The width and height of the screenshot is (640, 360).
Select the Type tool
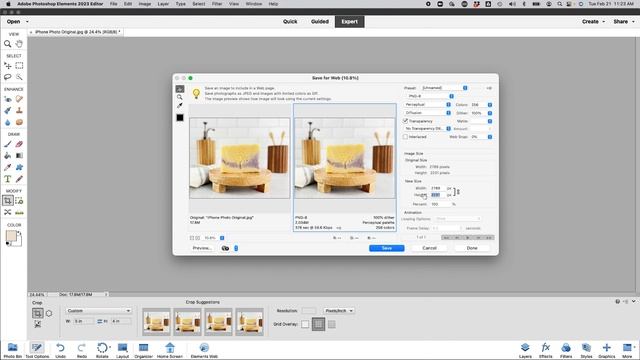point(7,179)
